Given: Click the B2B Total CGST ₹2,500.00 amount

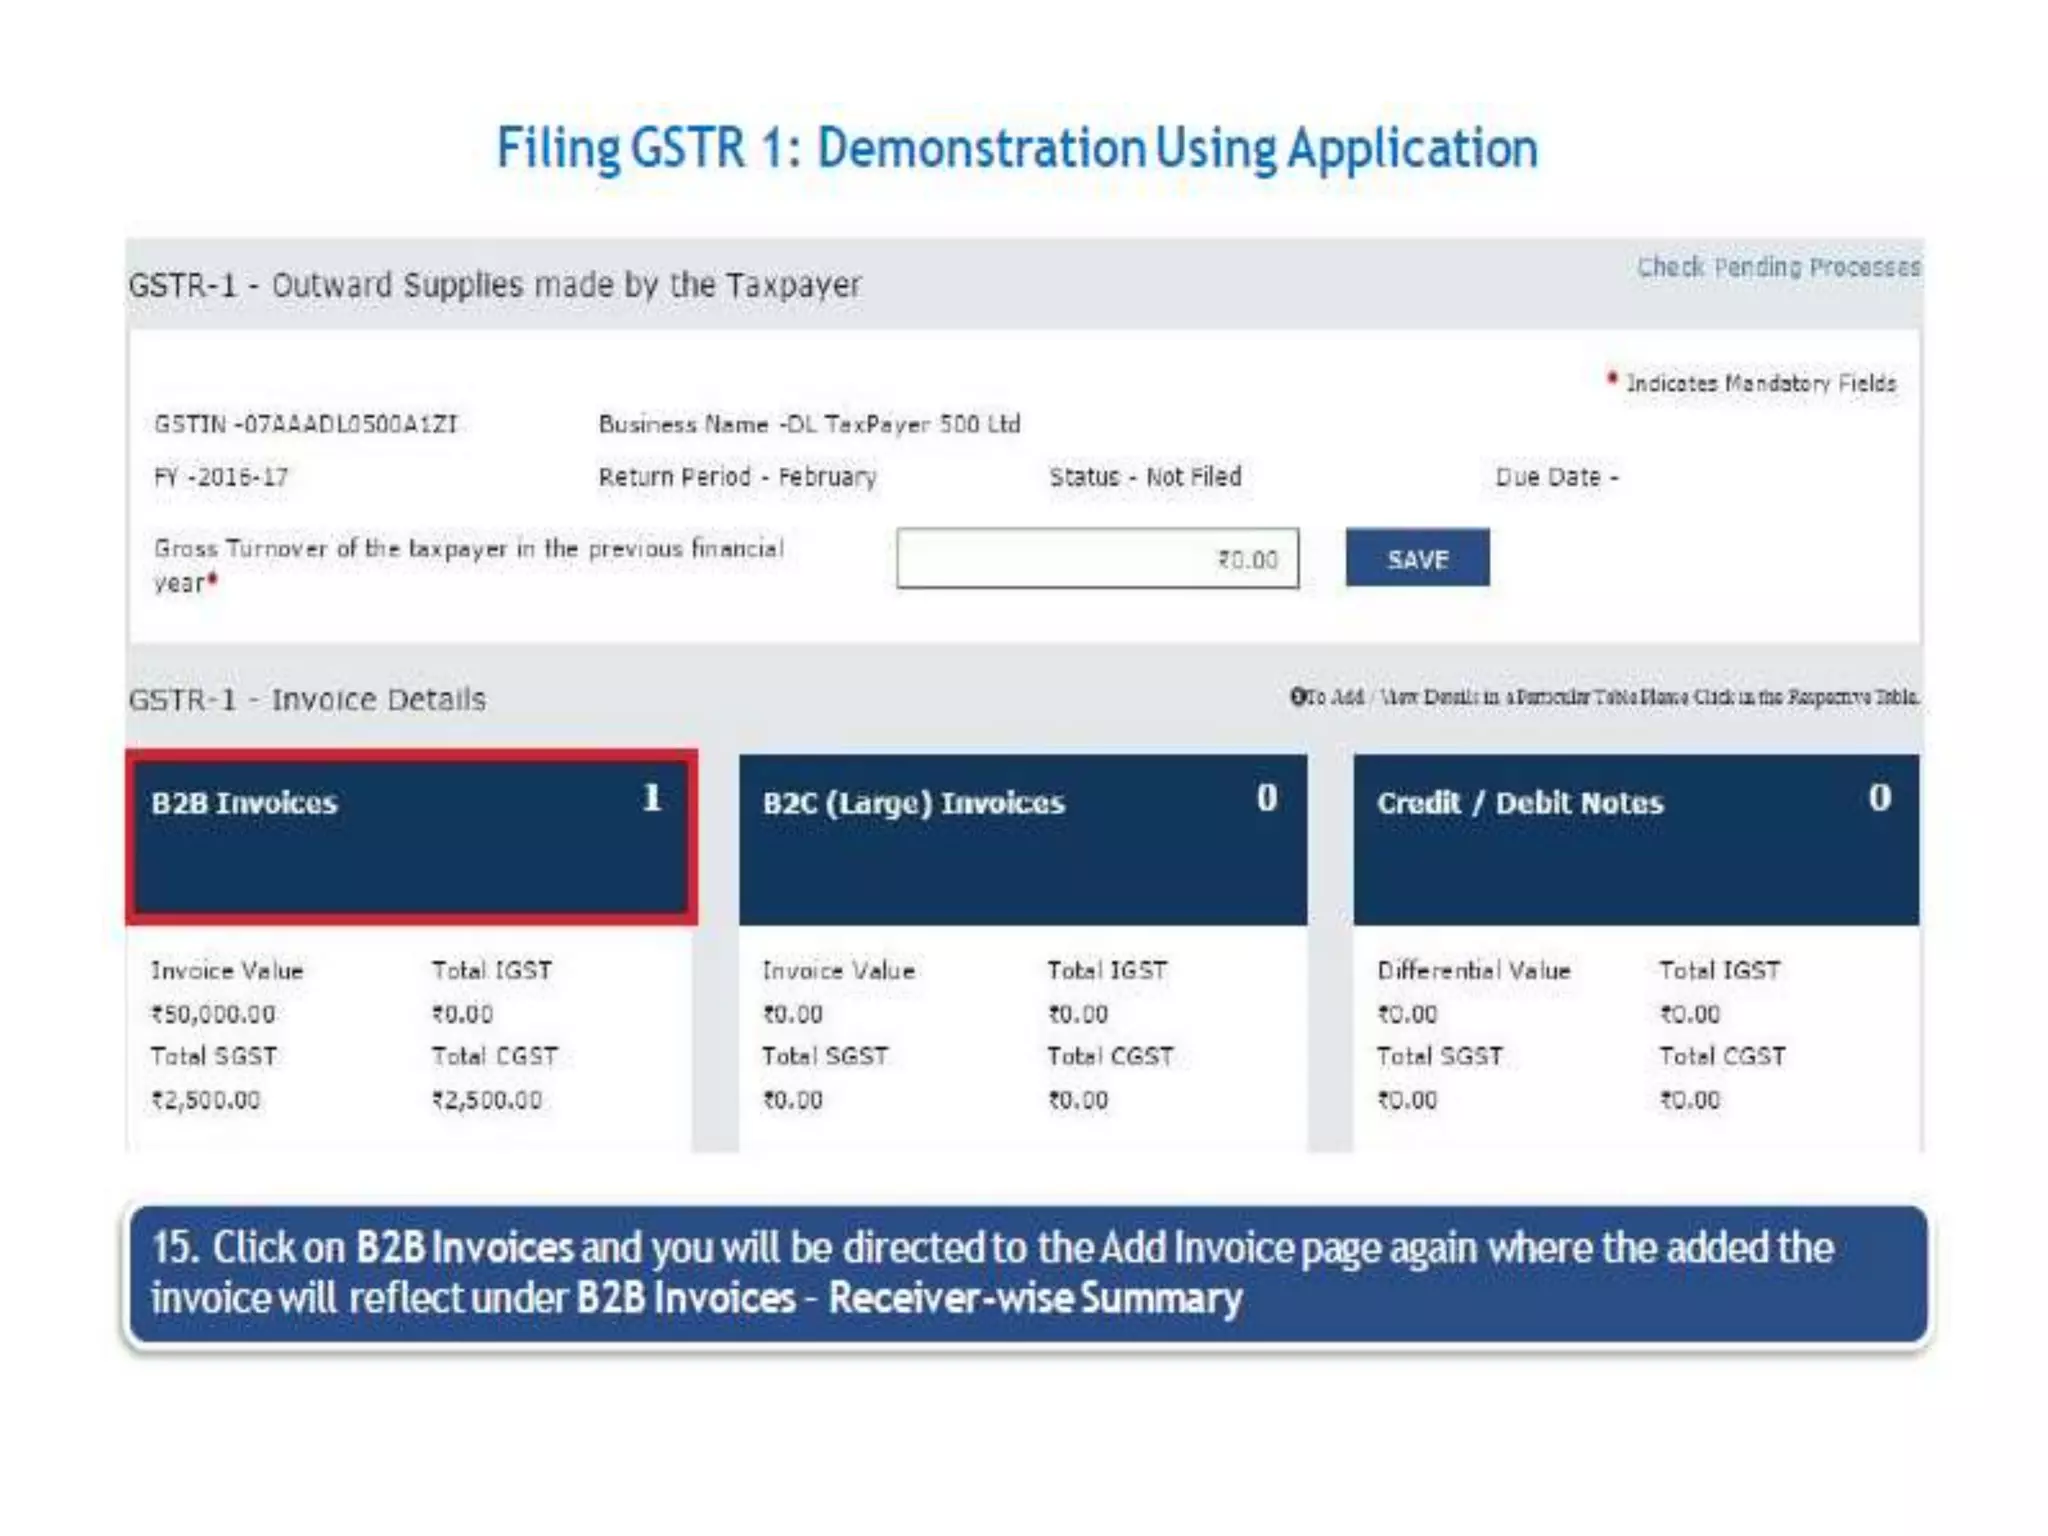Looking at the screenshot, I should [x=487, y=1100].
